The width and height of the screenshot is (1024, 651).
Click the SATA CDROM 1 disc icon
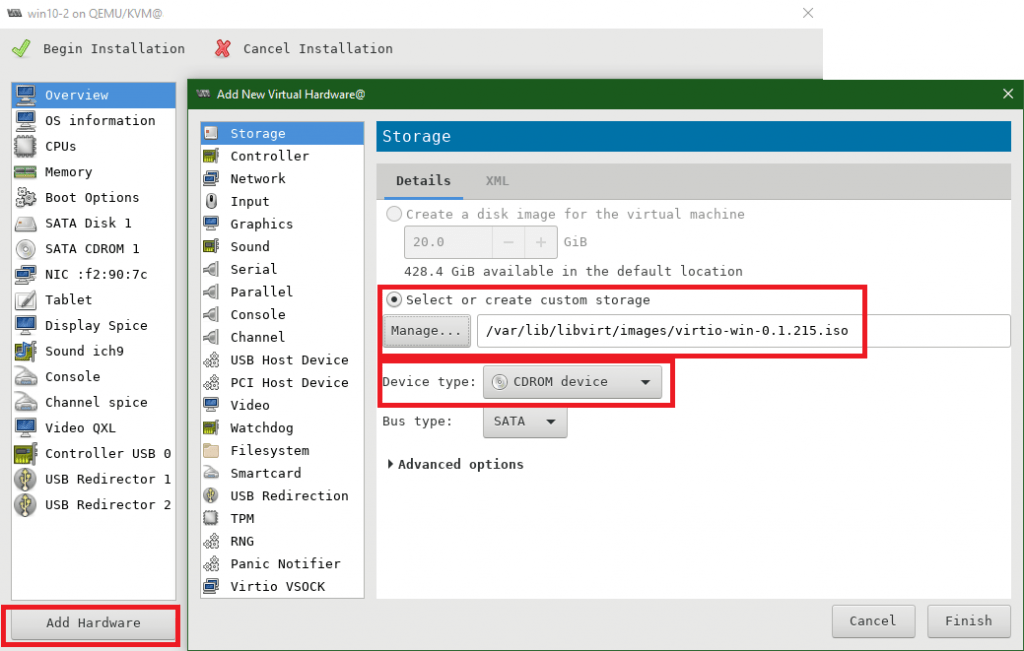[x=26, y=249]
